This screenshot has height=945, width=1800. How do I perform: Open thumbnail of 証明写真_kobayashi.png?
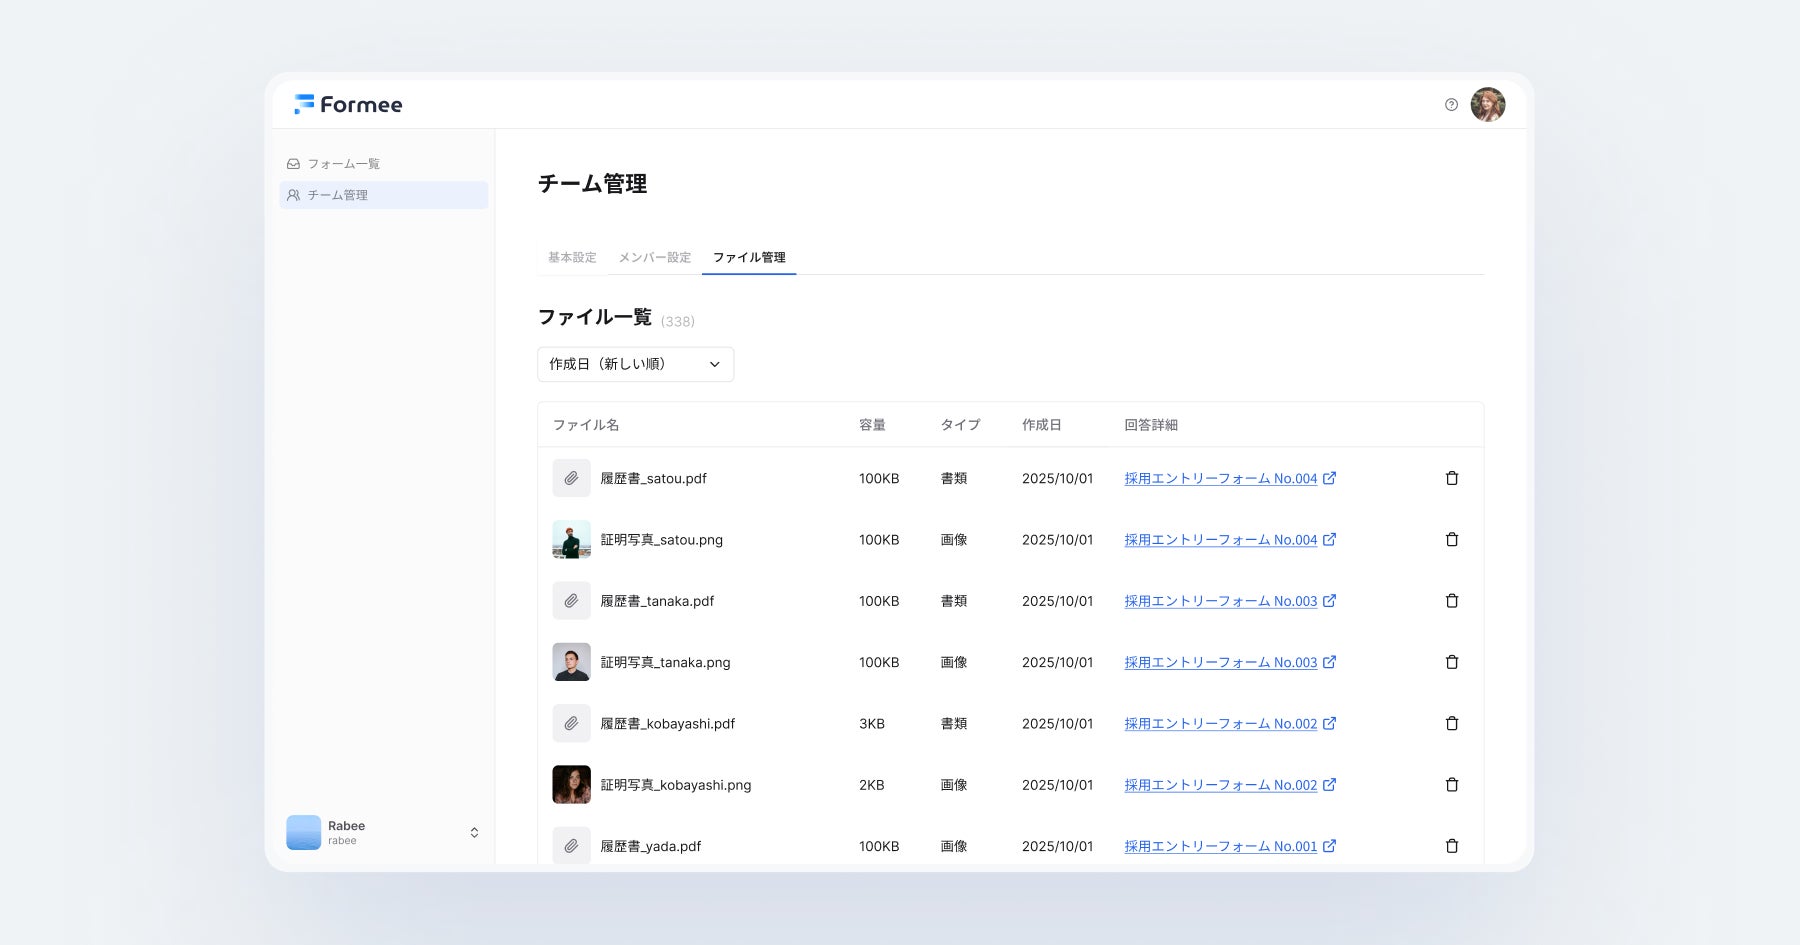click(571, 785)
